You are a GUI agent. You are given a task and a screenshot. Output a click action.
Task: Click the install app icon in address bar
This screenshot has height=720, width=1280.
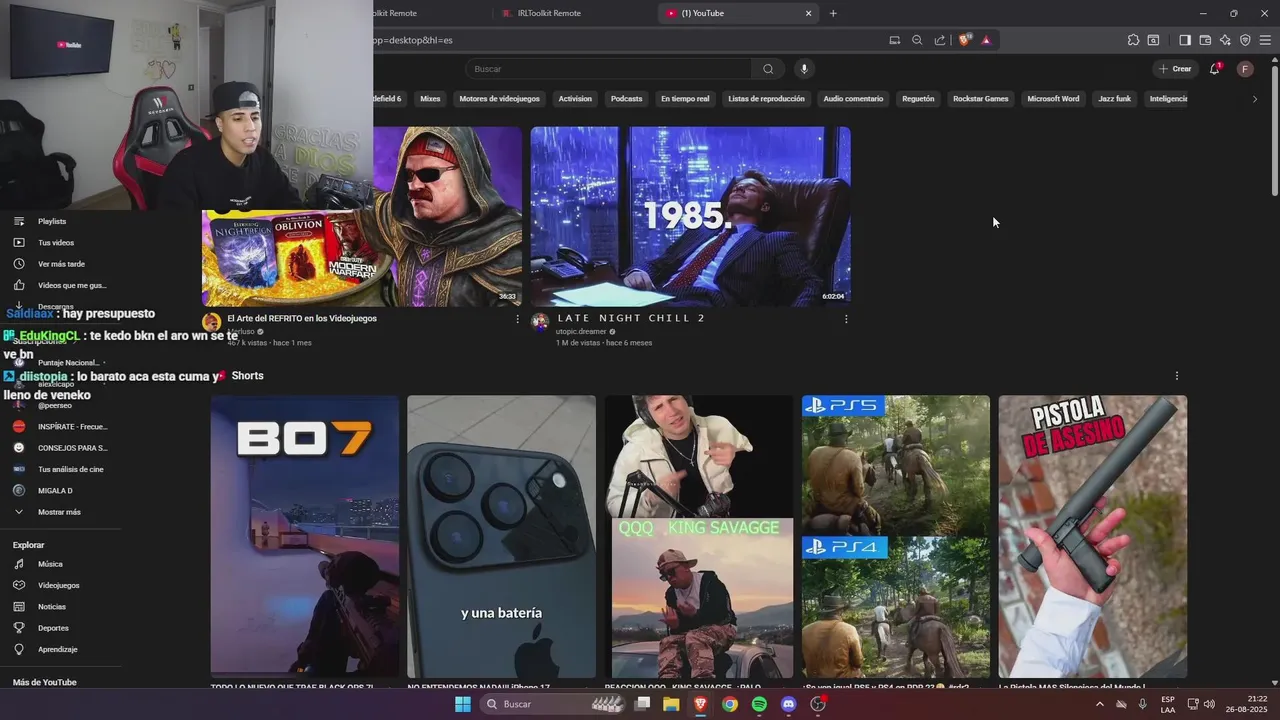point(895,40)
